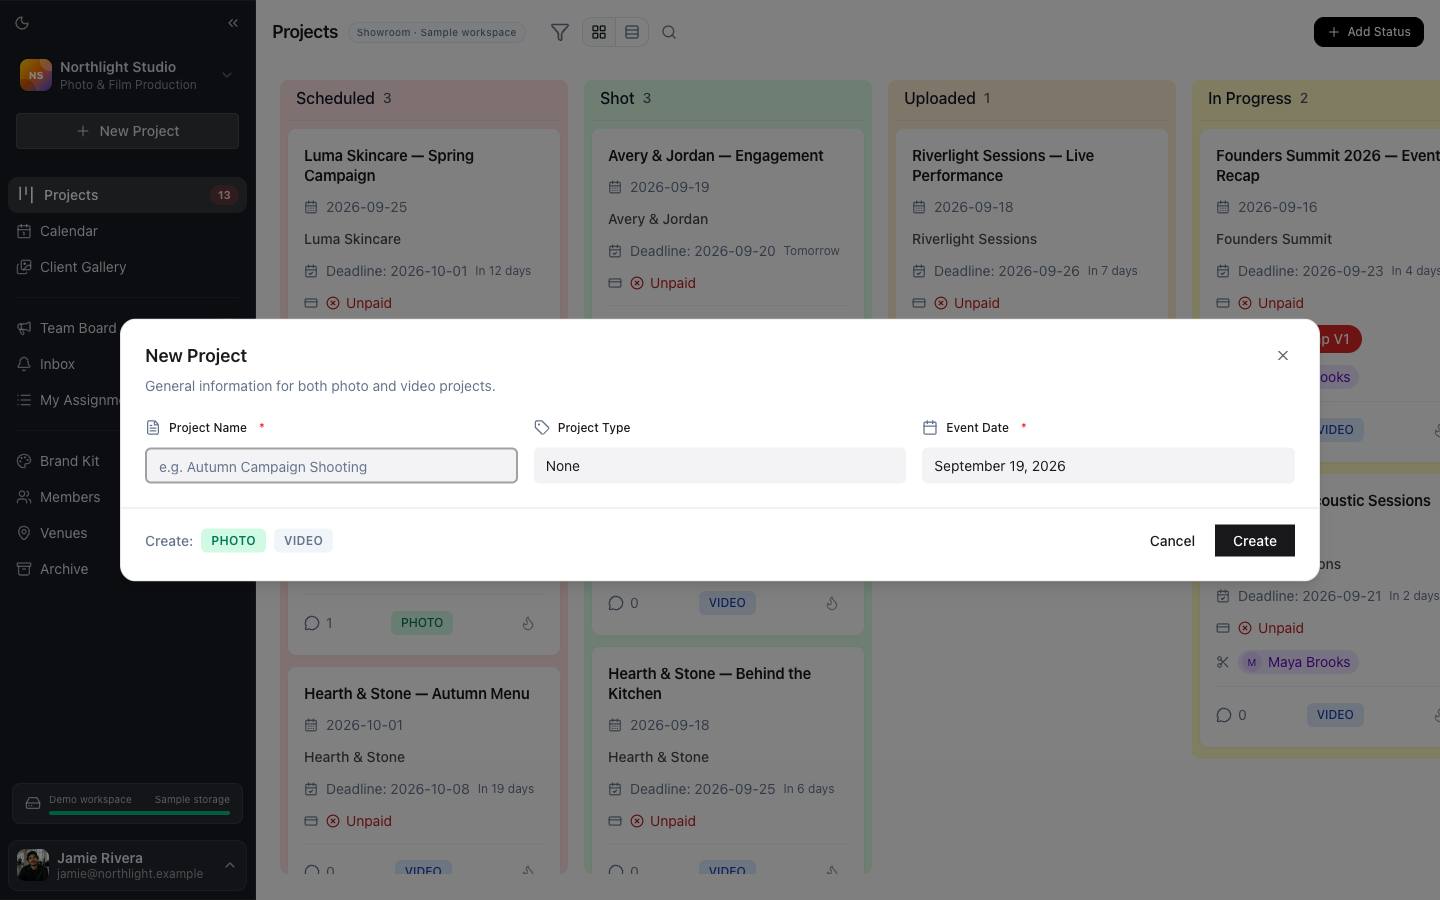This screenshot has width=1440, height=900.
Task: Open the Riverlight Sessions — Live Performance card title
Action: click(1003, 166)
